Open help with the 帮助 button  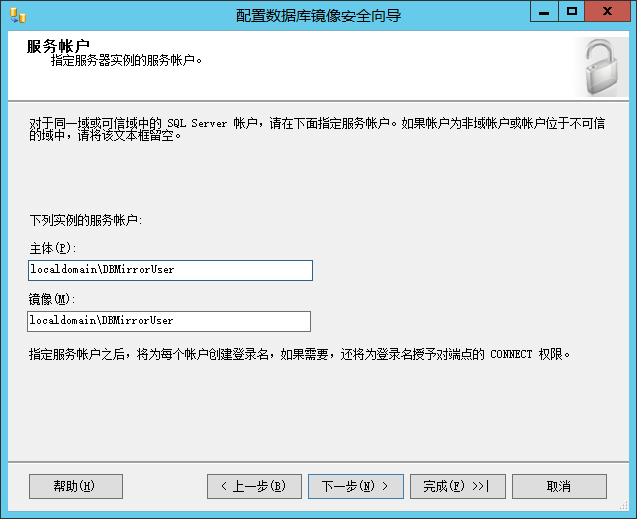click(x=75, y=486)
